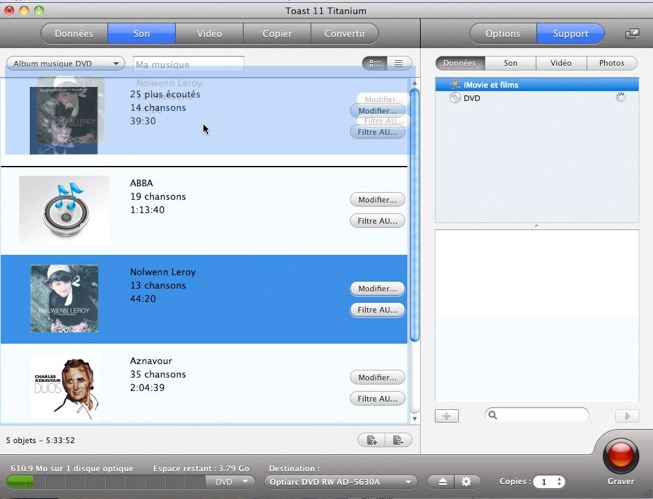Screen dimensions: 653x499
Task: Switch to detailed thumbnail list view
Action: tap(375, 63)
